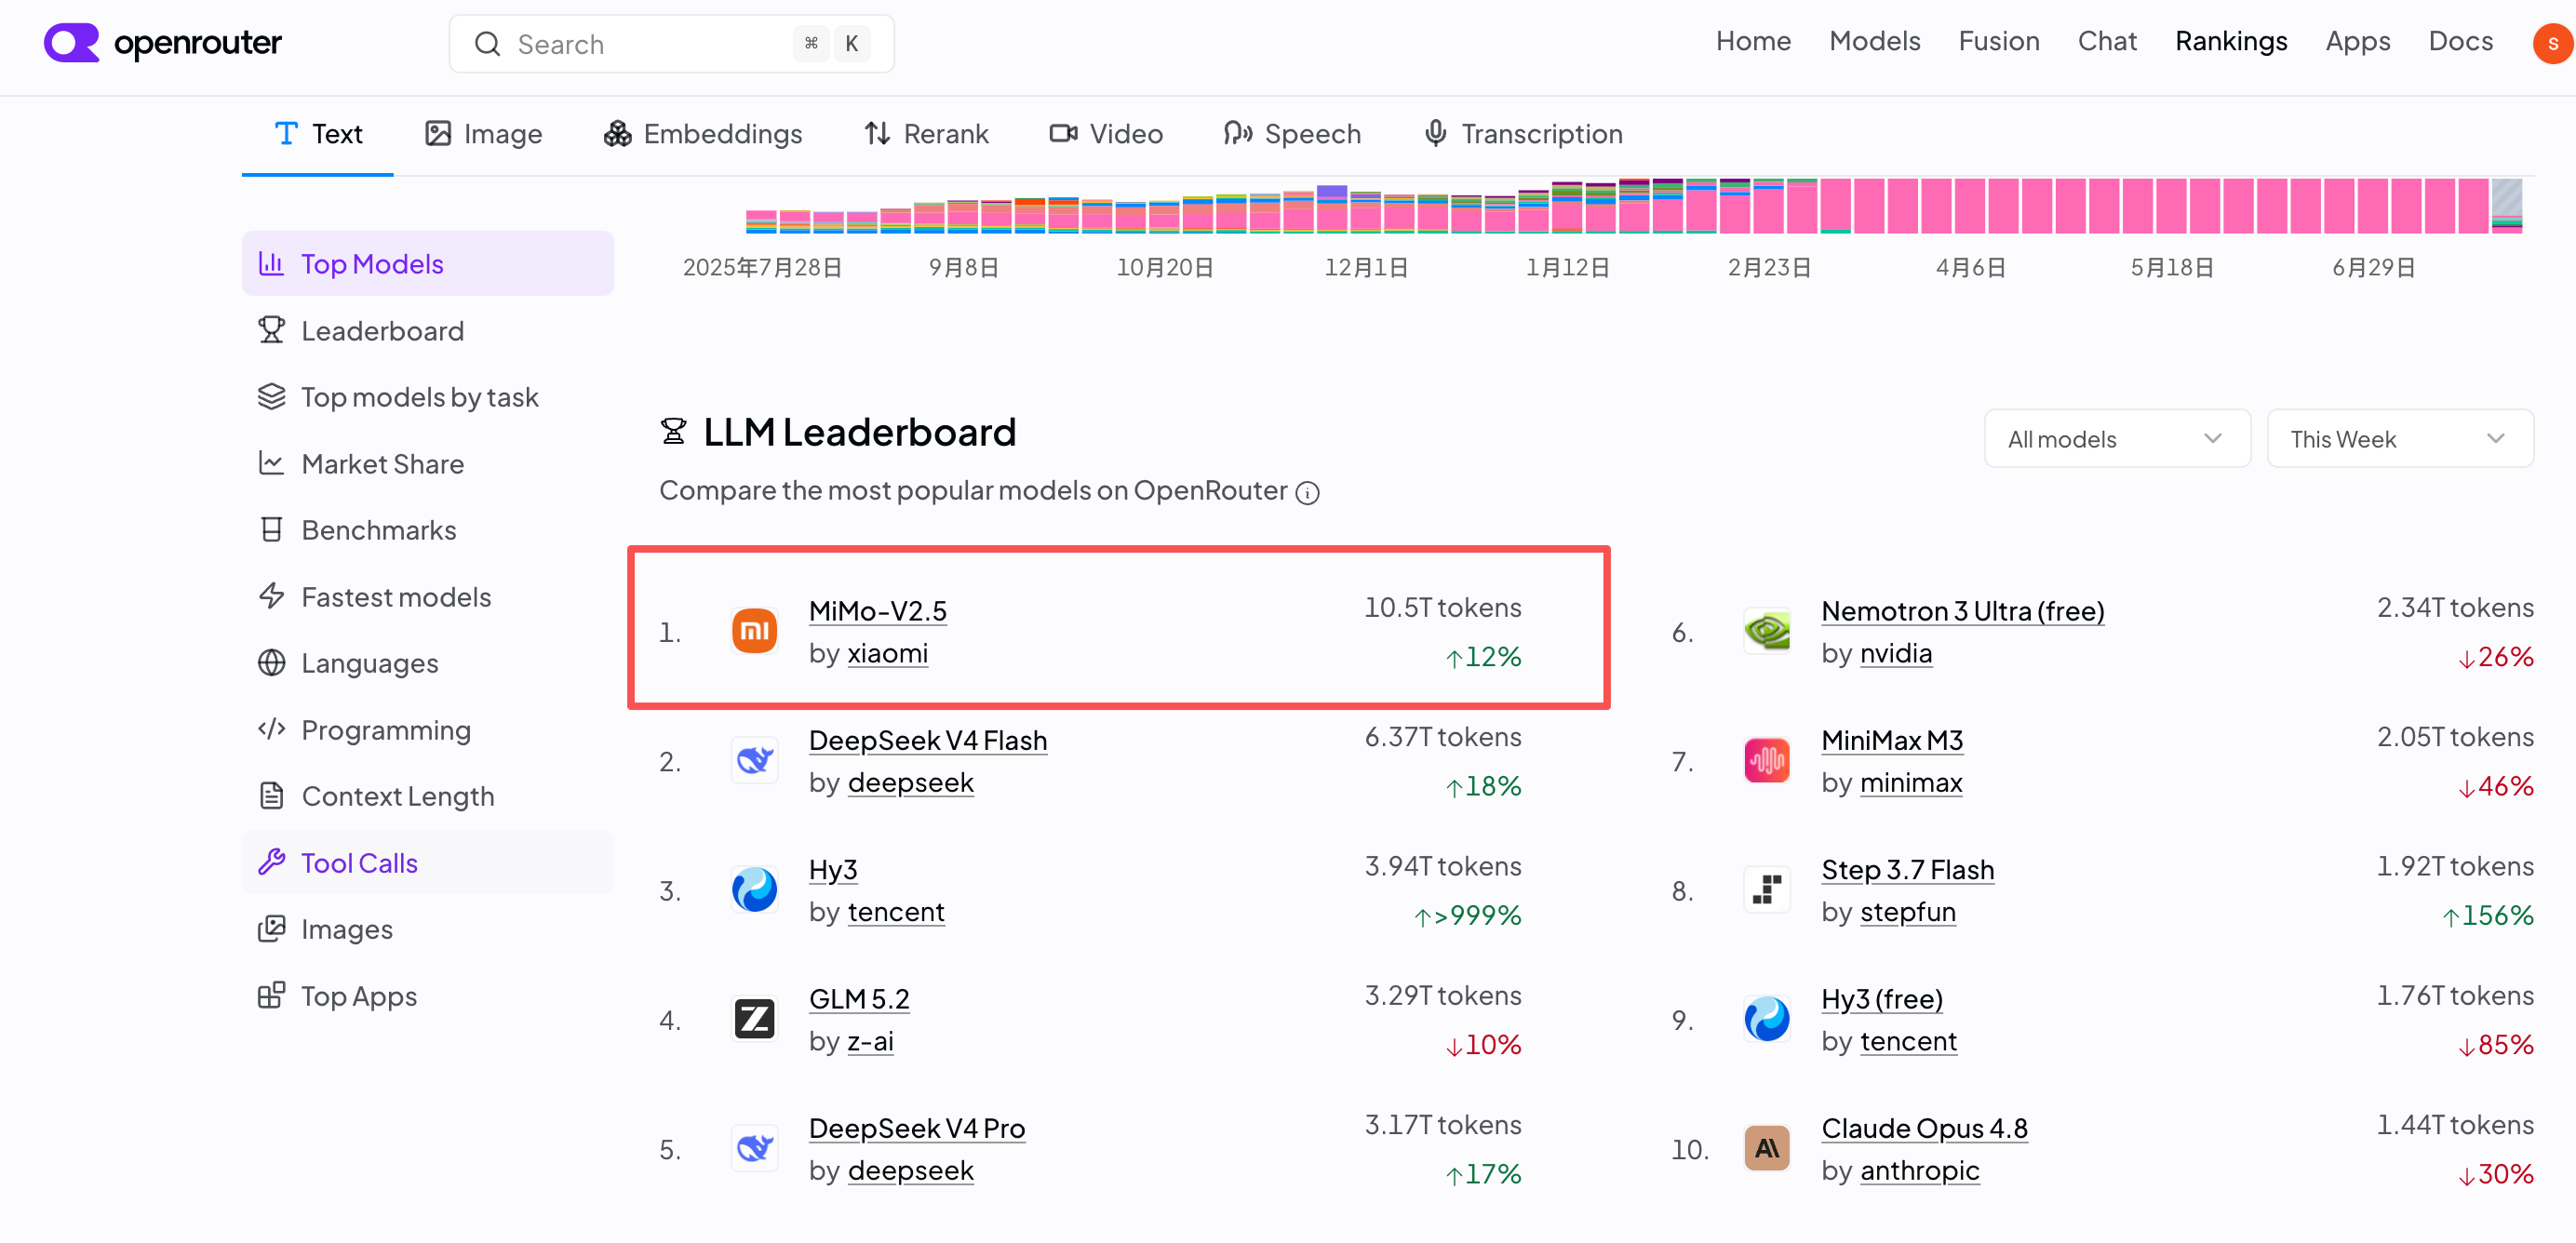Screen dimensions: 2576x1243
Task: Select Top Apps in the sidebar
Action: tap(428, 996)
